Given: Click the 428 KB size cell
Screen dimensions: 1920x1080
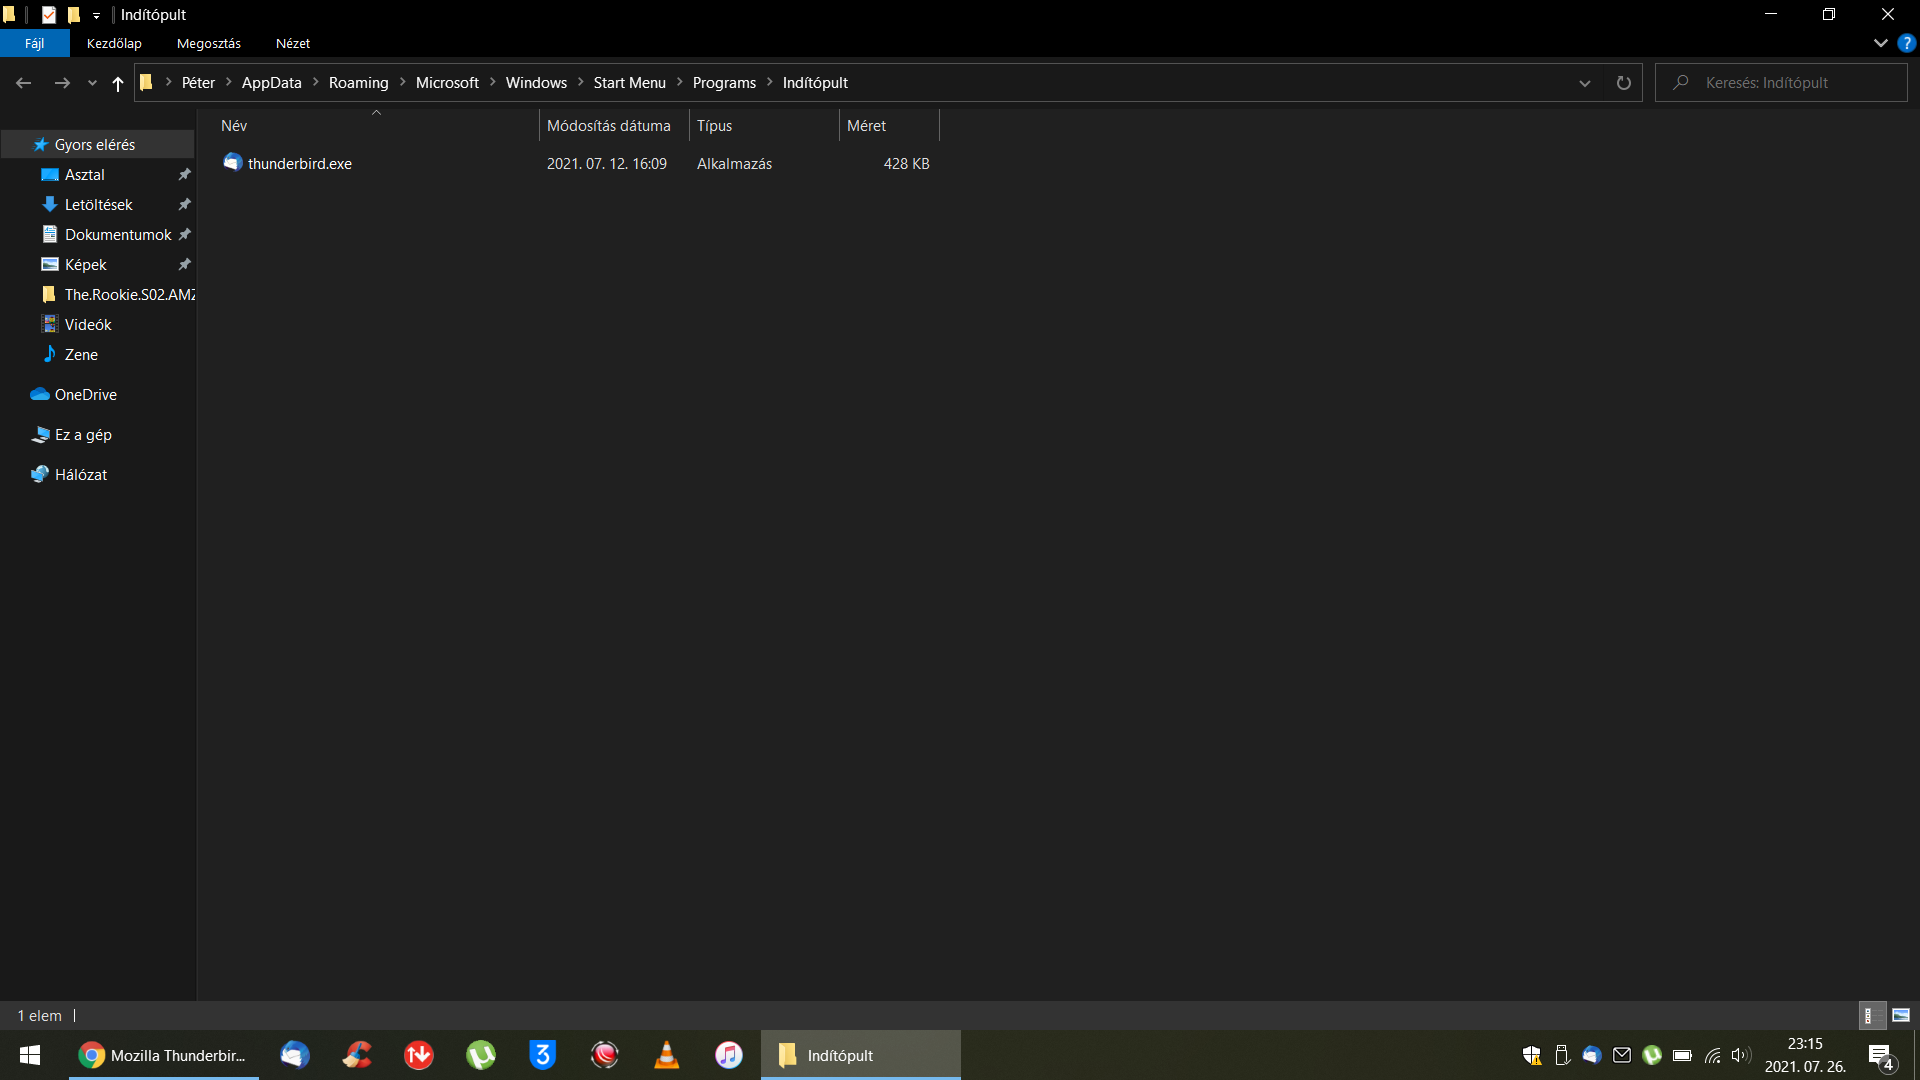Looking at the screenshot, I should point(906,164).
